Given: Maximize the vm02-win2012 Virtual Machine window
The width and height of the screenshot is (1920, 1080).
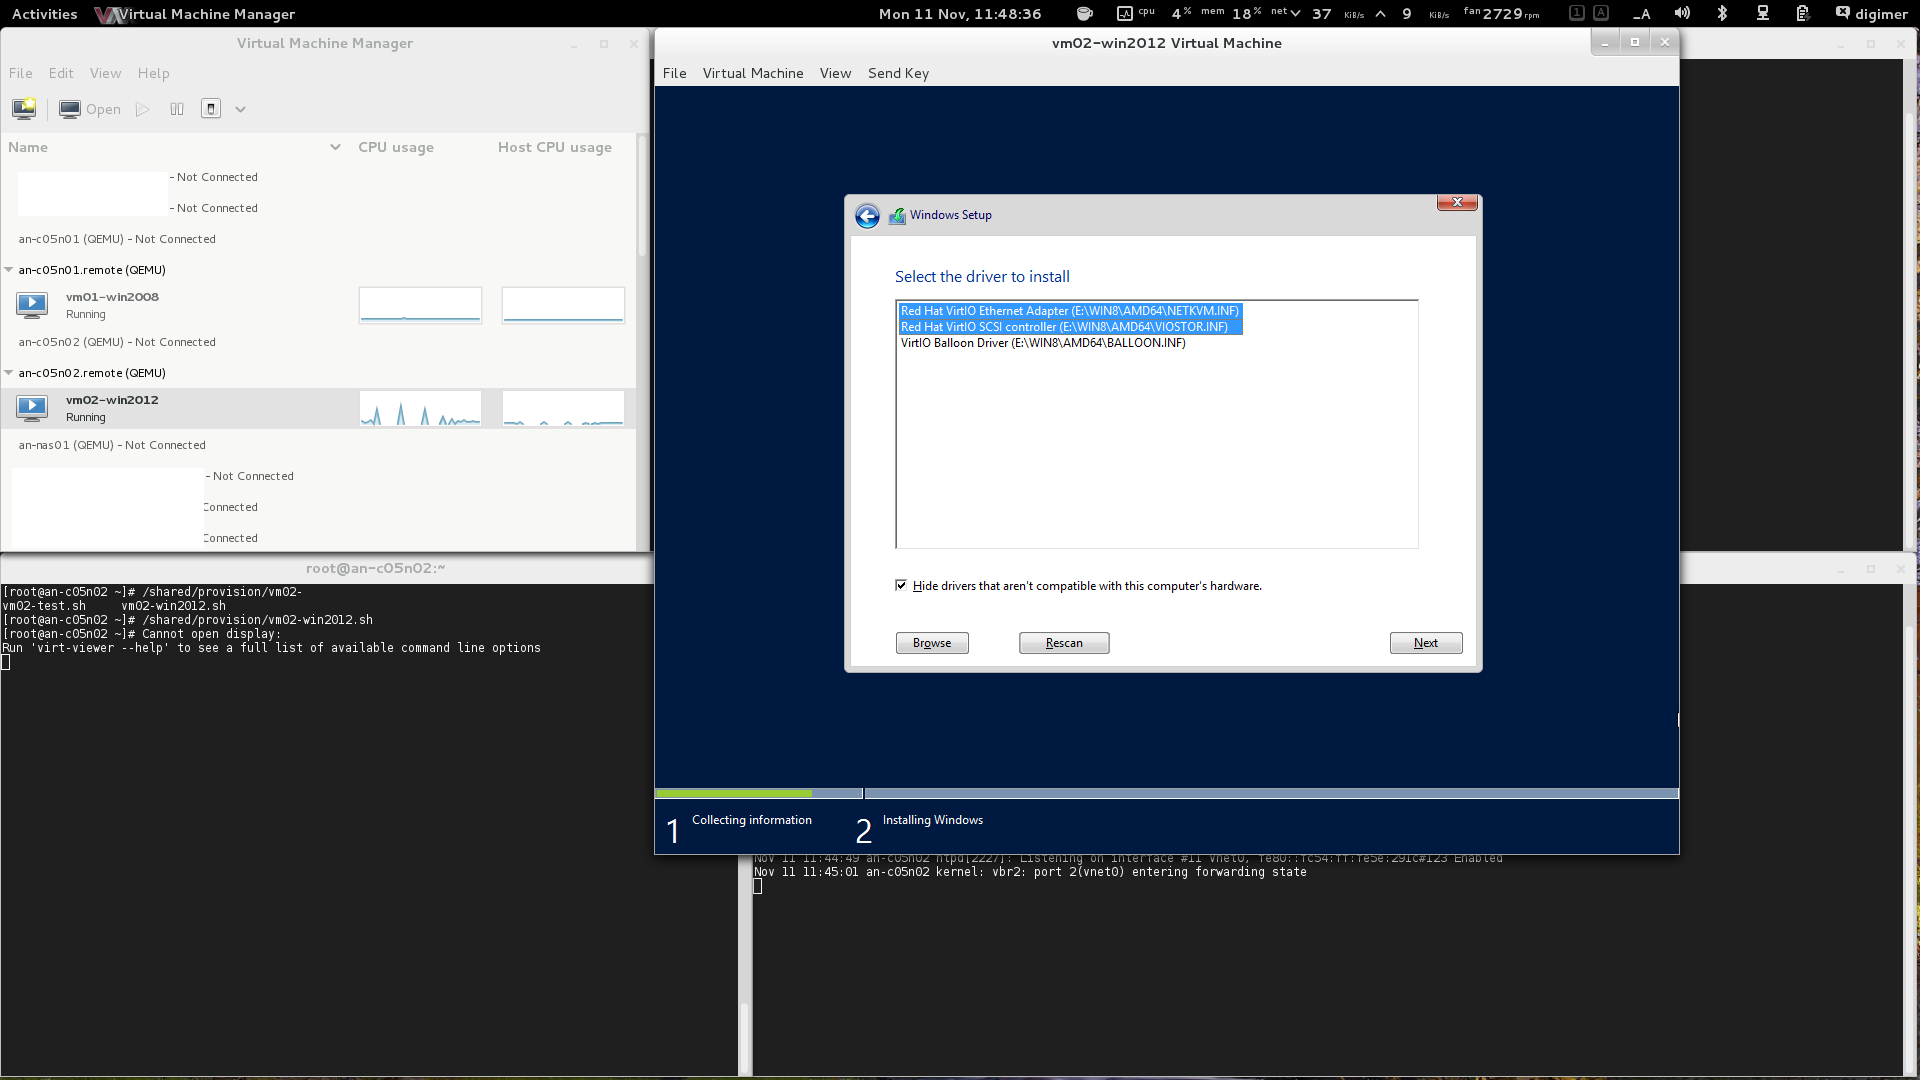Looking at the screenshot, I should [x=1635, y=42].
